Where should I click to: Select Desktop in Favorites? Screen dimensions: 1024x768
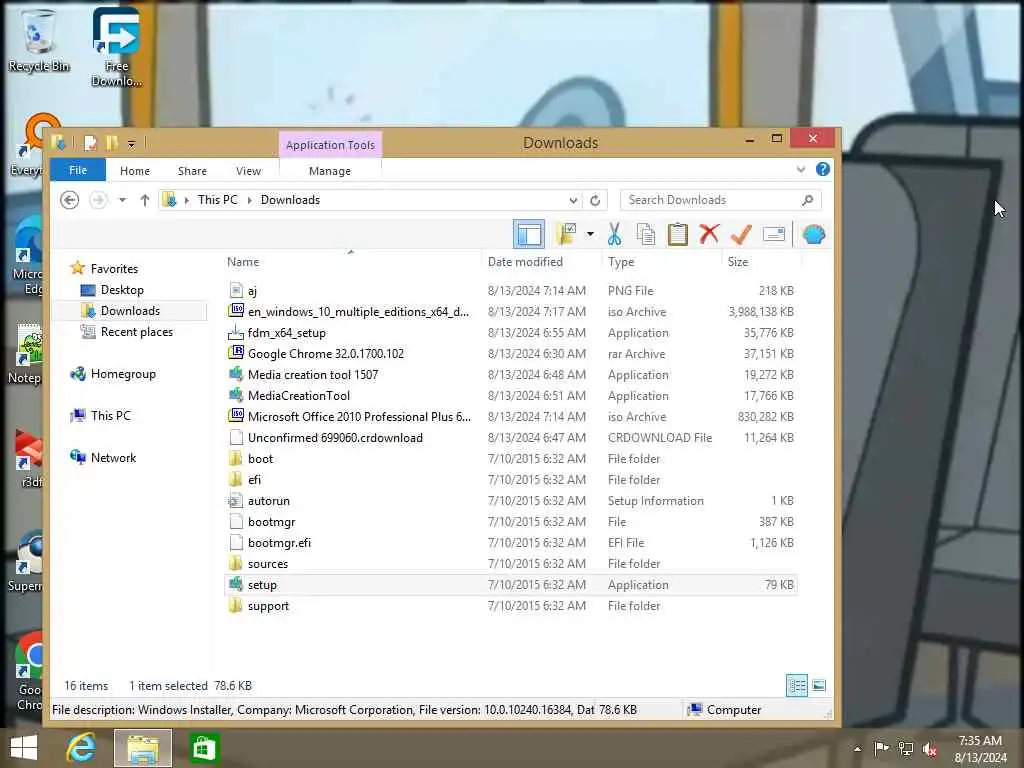pos(121,289)
